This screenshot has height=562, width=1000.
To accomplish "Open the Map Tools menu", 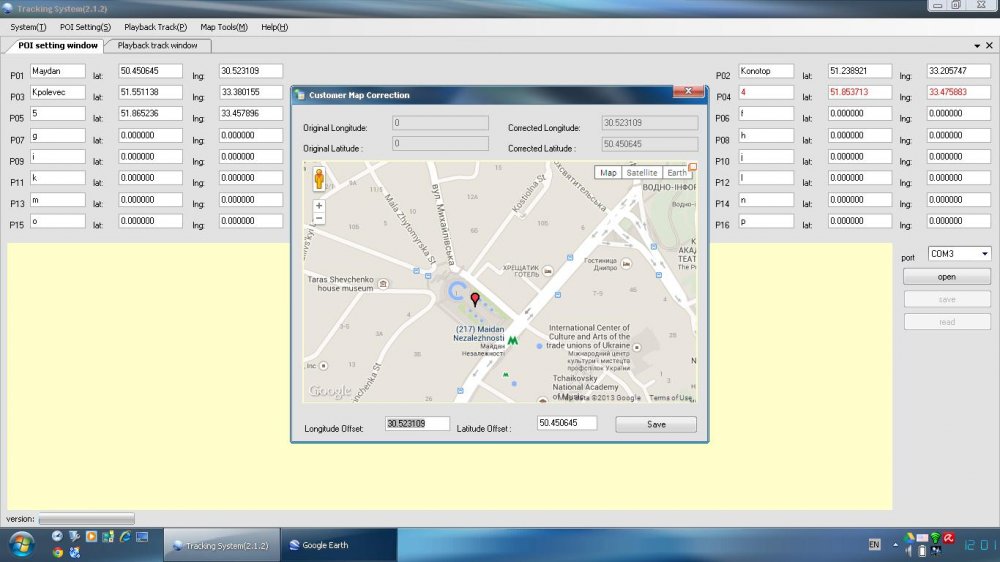I will [224, 27].
